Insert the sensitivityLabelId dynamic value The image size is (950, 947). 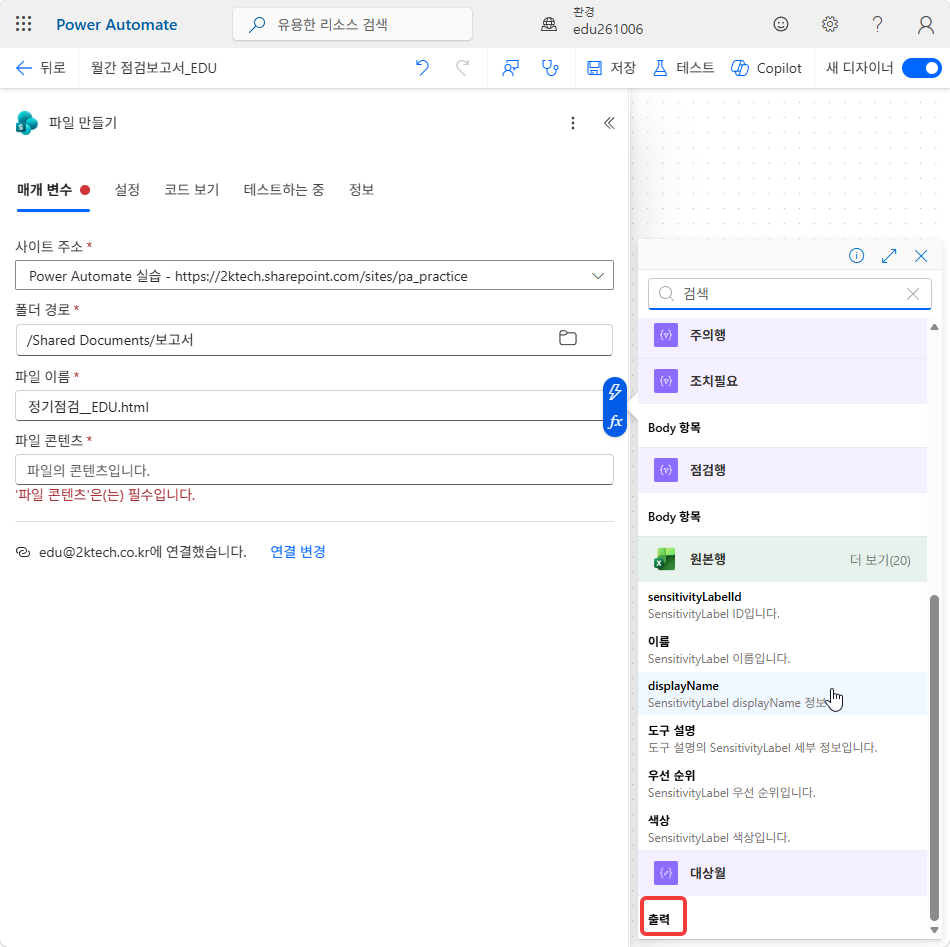click(x=782, y=605)
